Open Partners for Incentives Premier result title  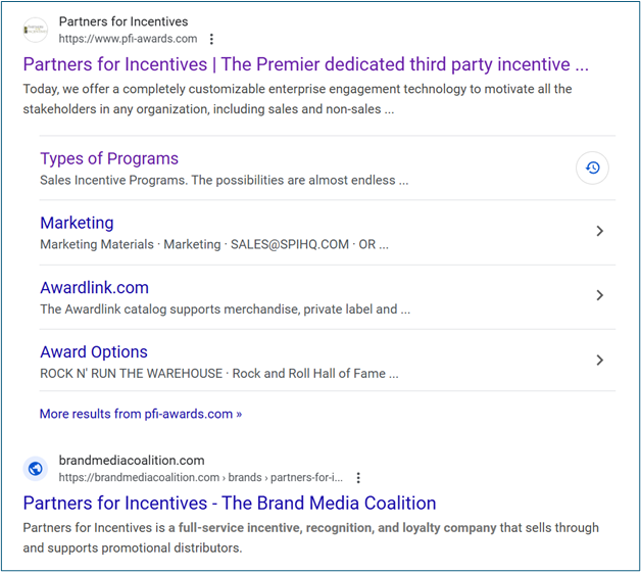click(x=305, y=64)
